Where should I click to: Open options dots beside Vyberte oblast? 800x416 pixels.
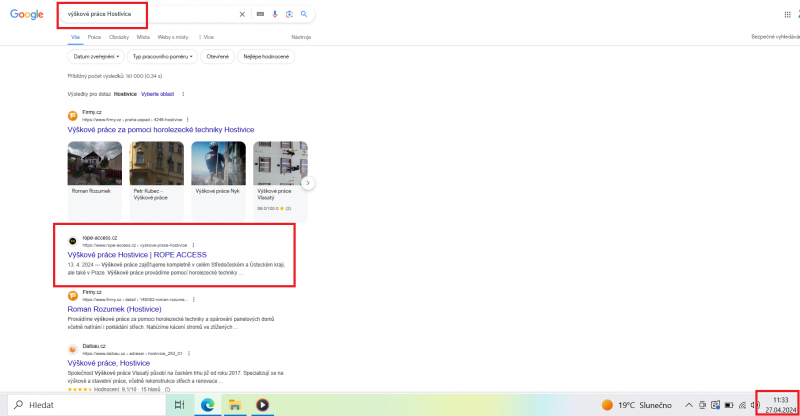(183, 94)
